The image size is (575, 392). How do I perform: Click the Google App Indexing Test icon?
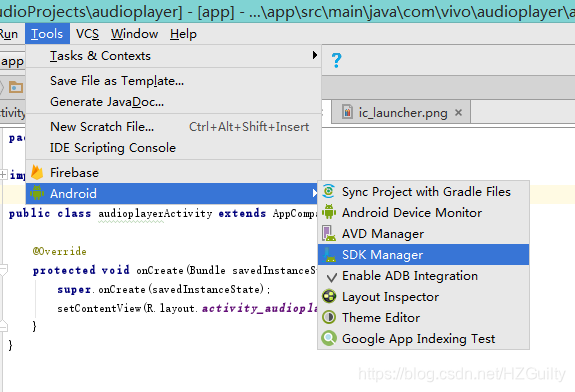coord(329,338)
